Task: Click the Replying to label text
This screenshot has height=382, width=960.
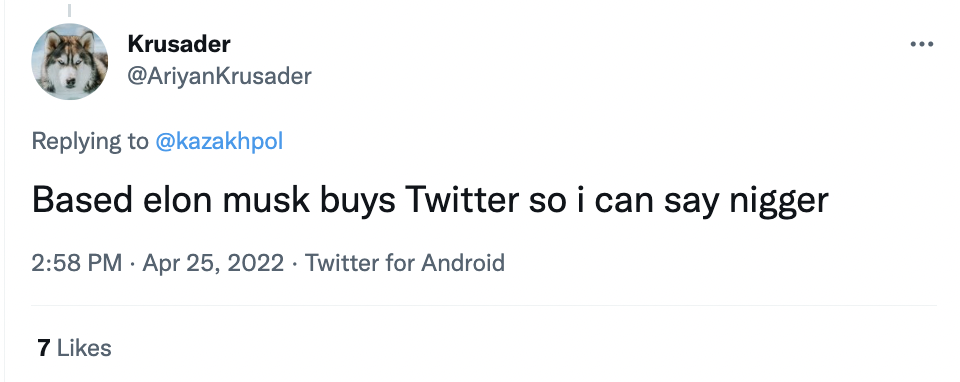Action: [90, 141]
